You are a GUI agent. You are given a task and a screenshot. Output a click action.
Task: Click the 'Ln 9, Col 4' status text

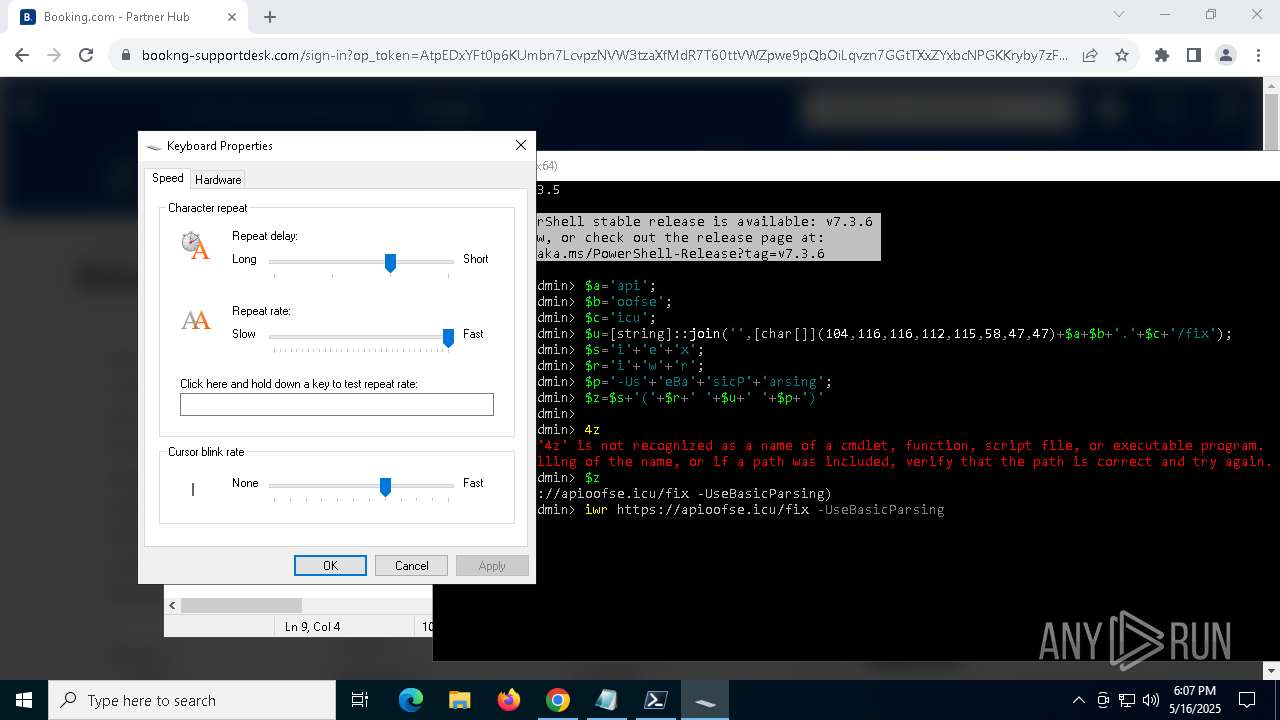[x=312, y=627]
